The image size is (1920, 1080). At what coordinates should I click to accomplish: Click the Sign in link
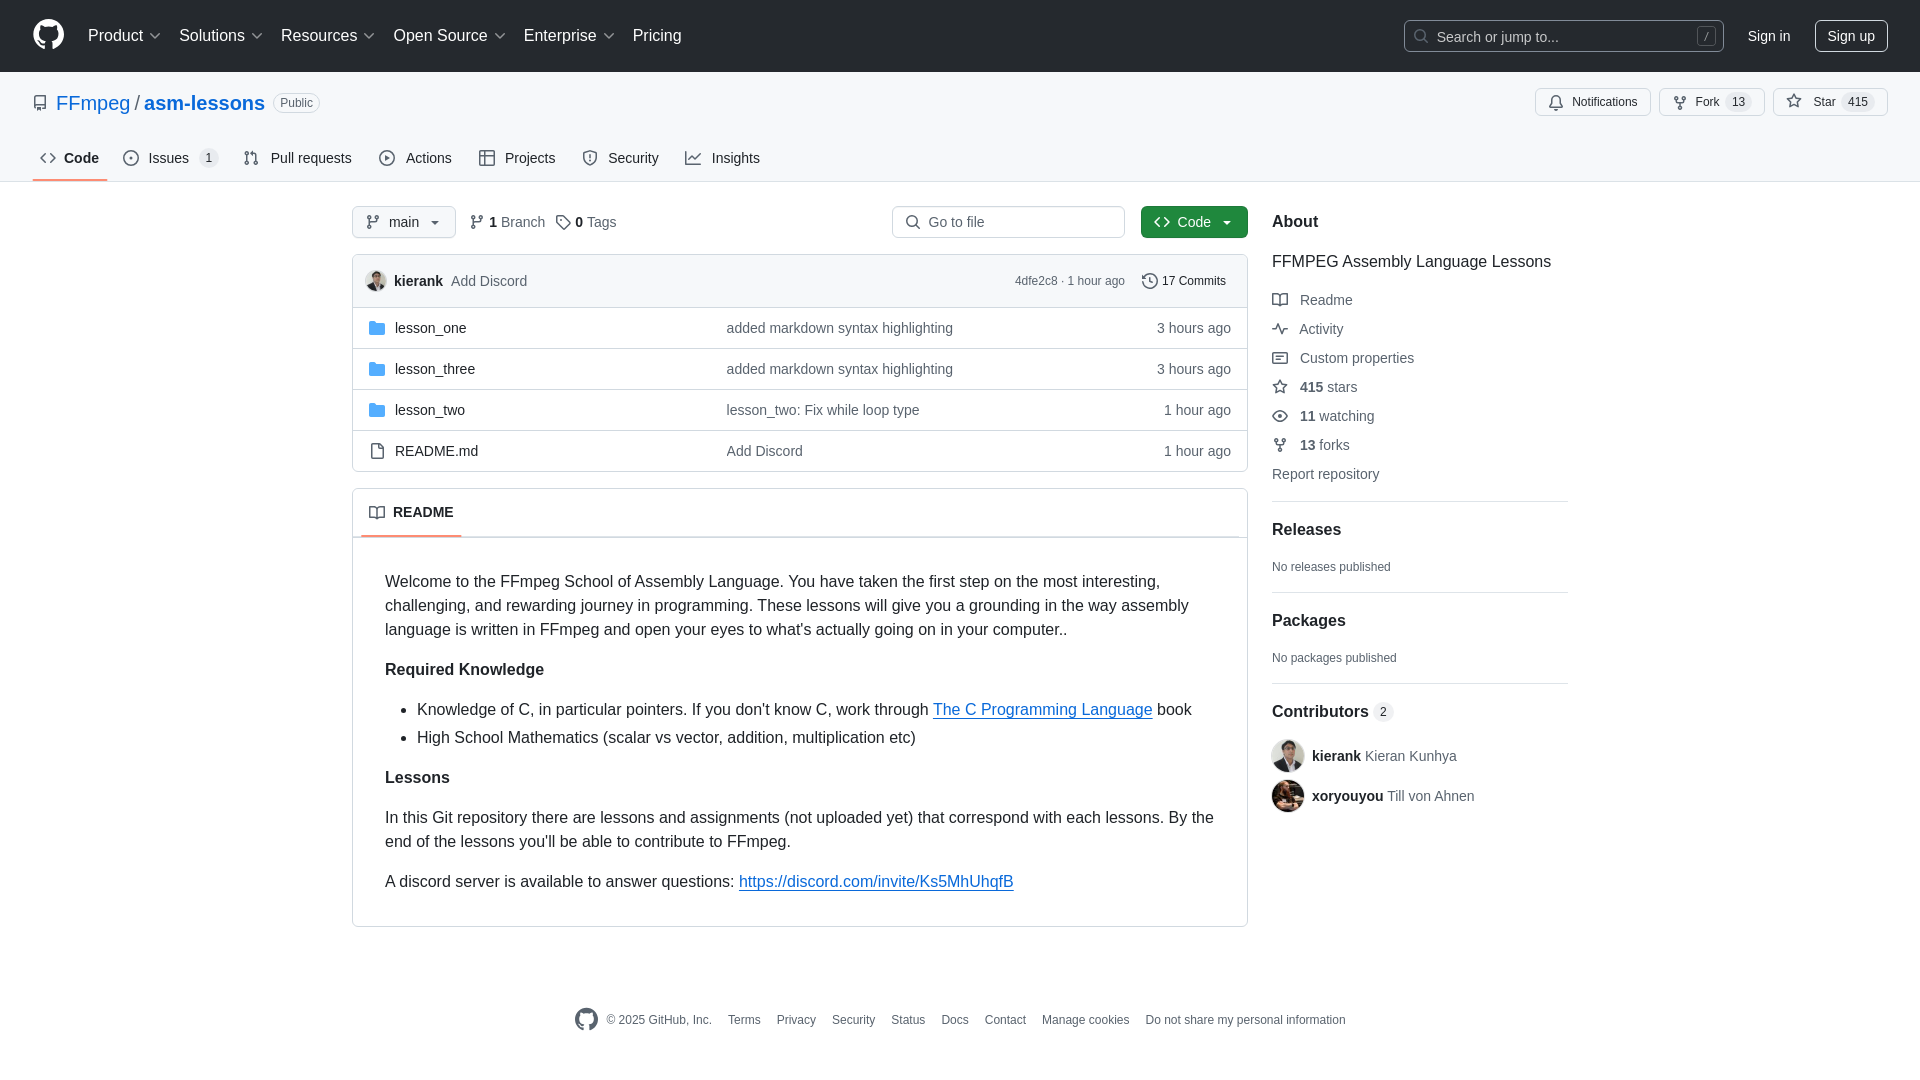pyautogui.click(x=1768, y=36)
